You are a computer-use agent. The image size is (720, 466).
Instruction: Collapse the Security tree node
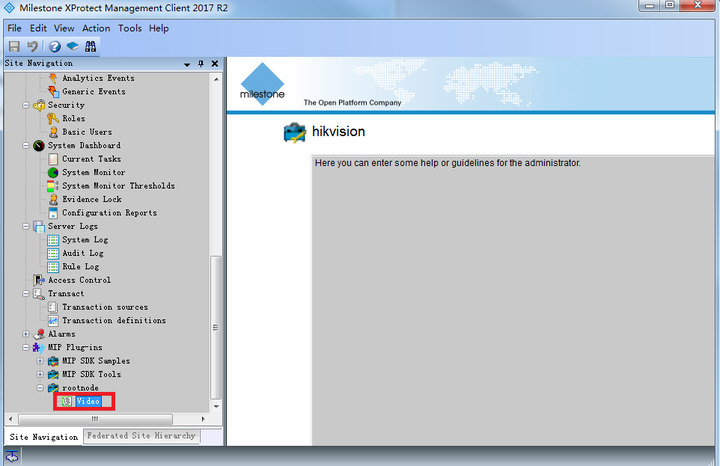(27, 105)
